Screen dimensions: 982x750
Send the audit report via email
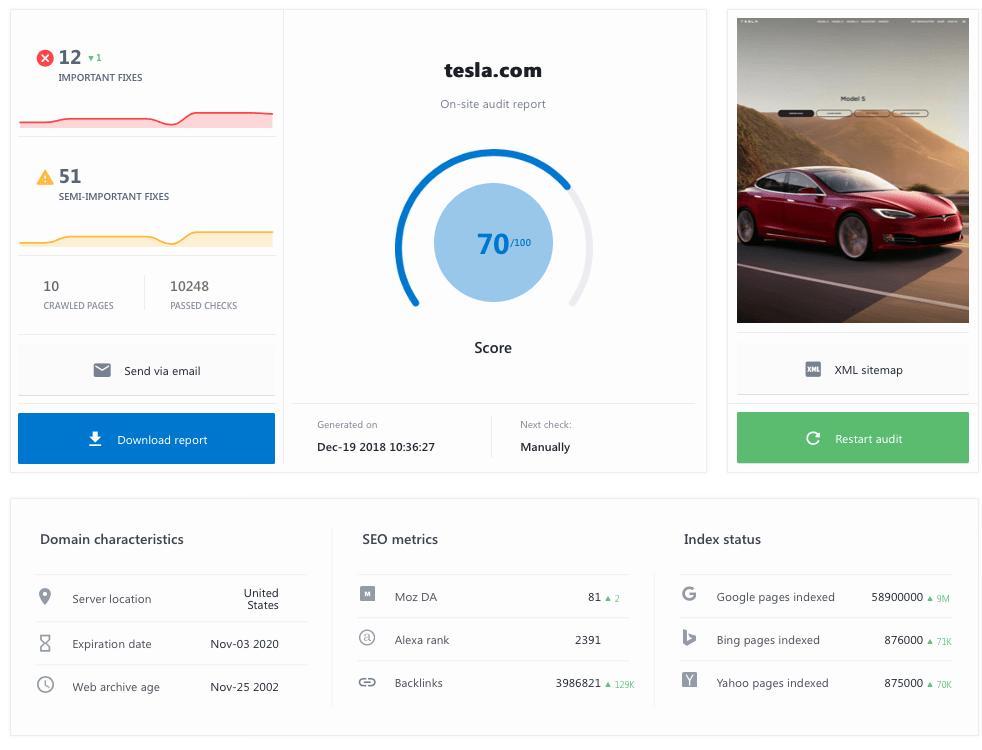147,370
